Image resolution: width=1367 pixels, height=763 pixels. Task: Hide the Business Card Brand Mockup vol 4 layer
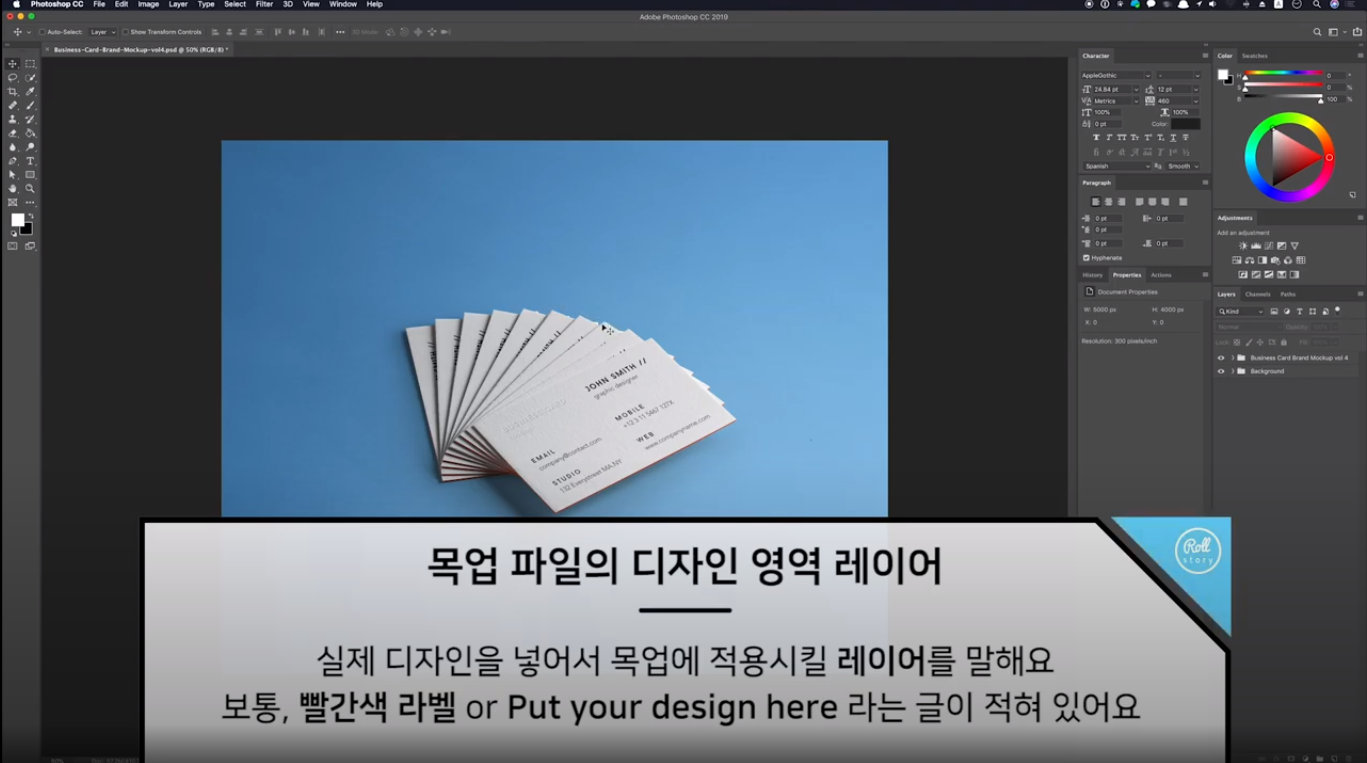[1221, 358]
